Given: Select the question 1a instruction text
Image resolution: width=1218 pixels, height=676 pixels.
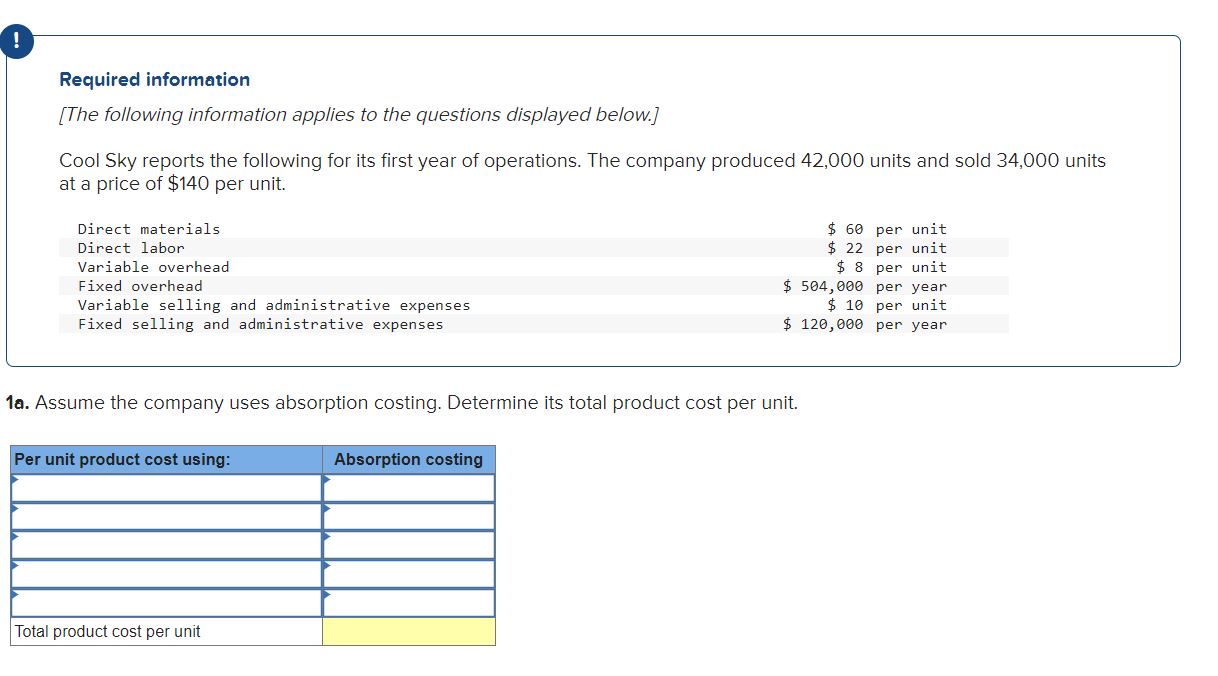Looking at the screenshot, I should (404, 402).
